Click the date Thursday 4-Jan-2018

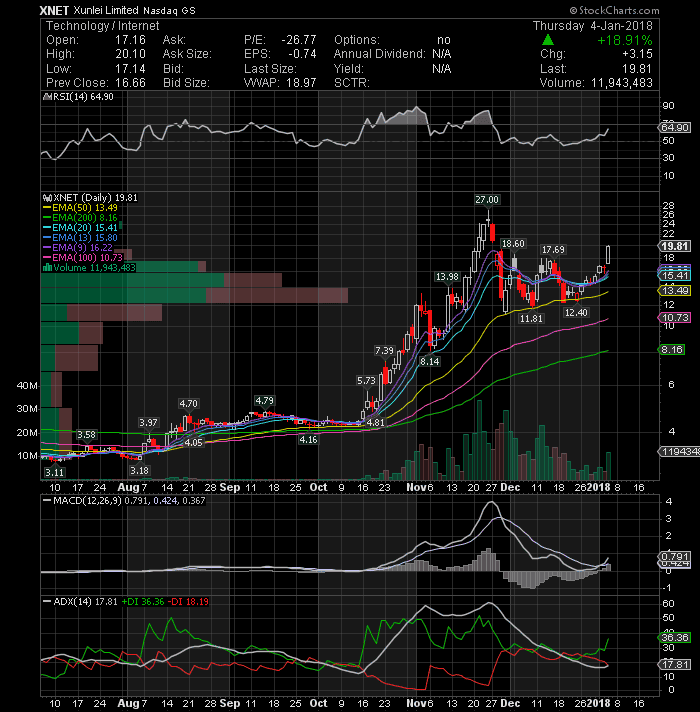(x=592, y=26)
